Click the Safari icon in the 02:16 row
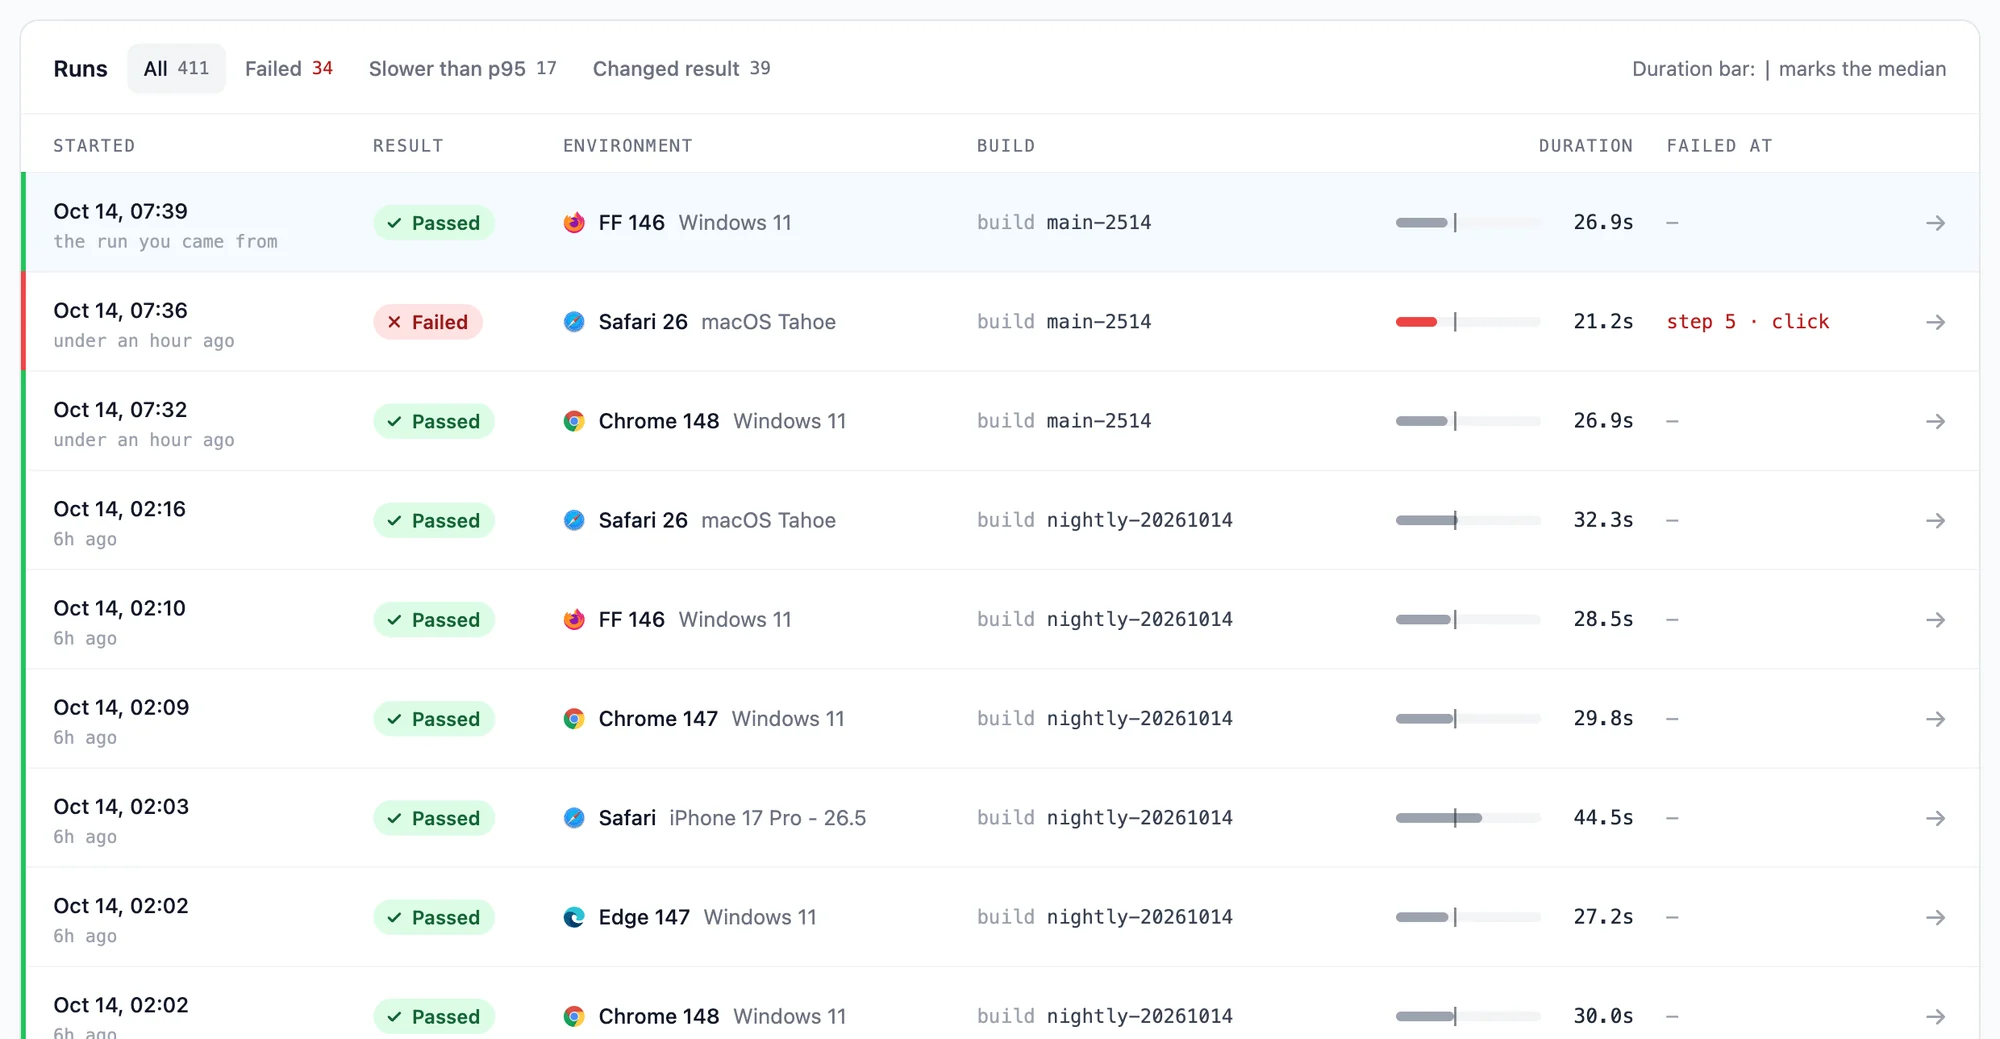 [x=574, y=520]
